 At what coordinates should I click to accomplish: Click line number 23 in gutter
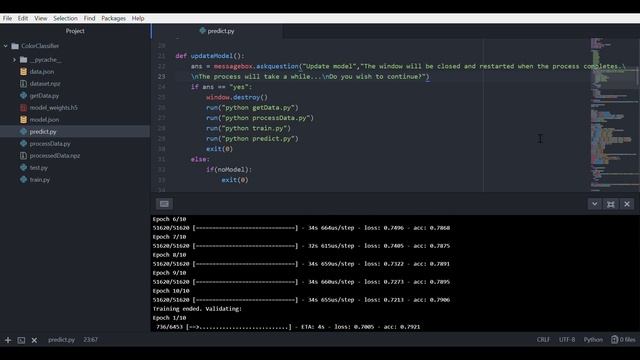(162, 77)
